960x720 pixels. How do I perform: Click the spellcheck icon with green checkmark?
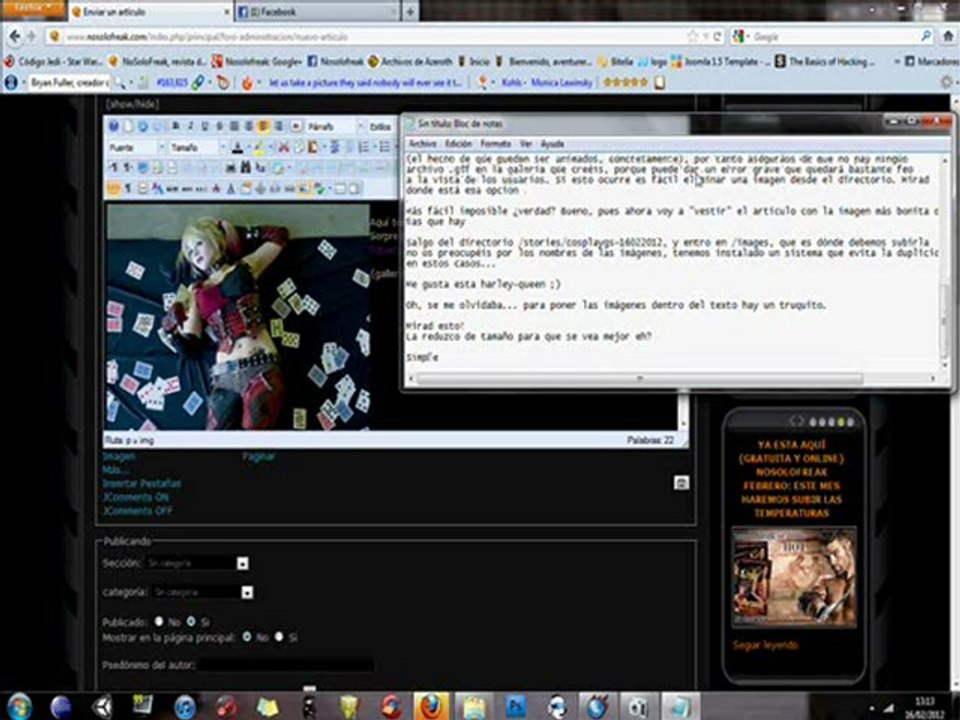[319, 189]
